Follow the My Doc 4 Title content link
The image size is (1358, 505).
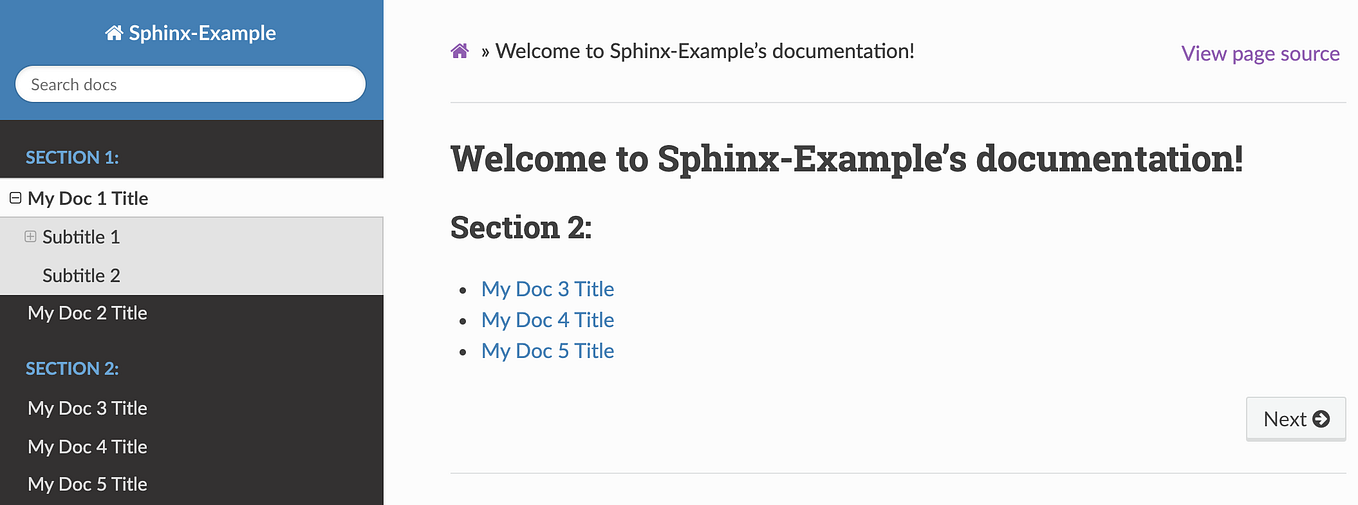(547, 320)
